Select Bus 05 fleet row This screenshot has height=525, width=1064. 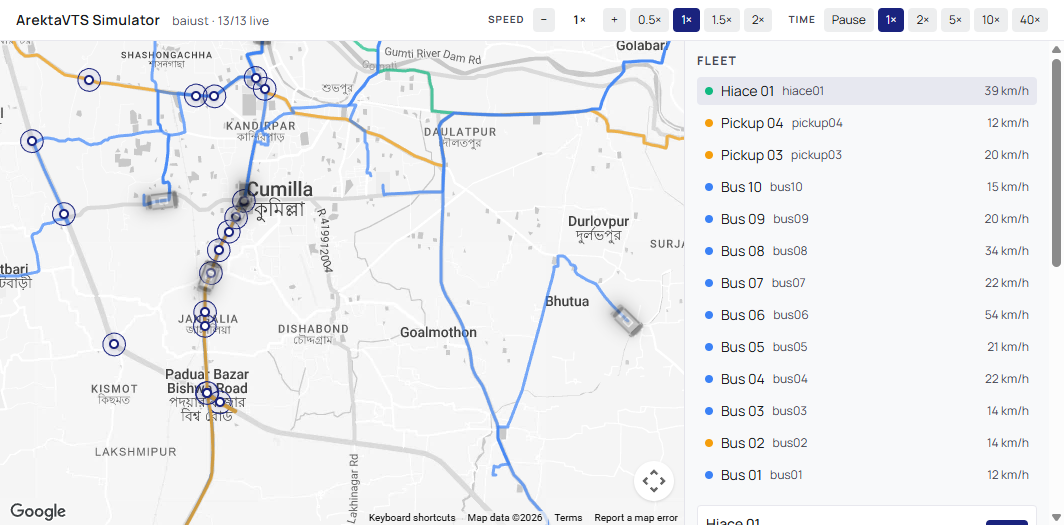point(867,347)
